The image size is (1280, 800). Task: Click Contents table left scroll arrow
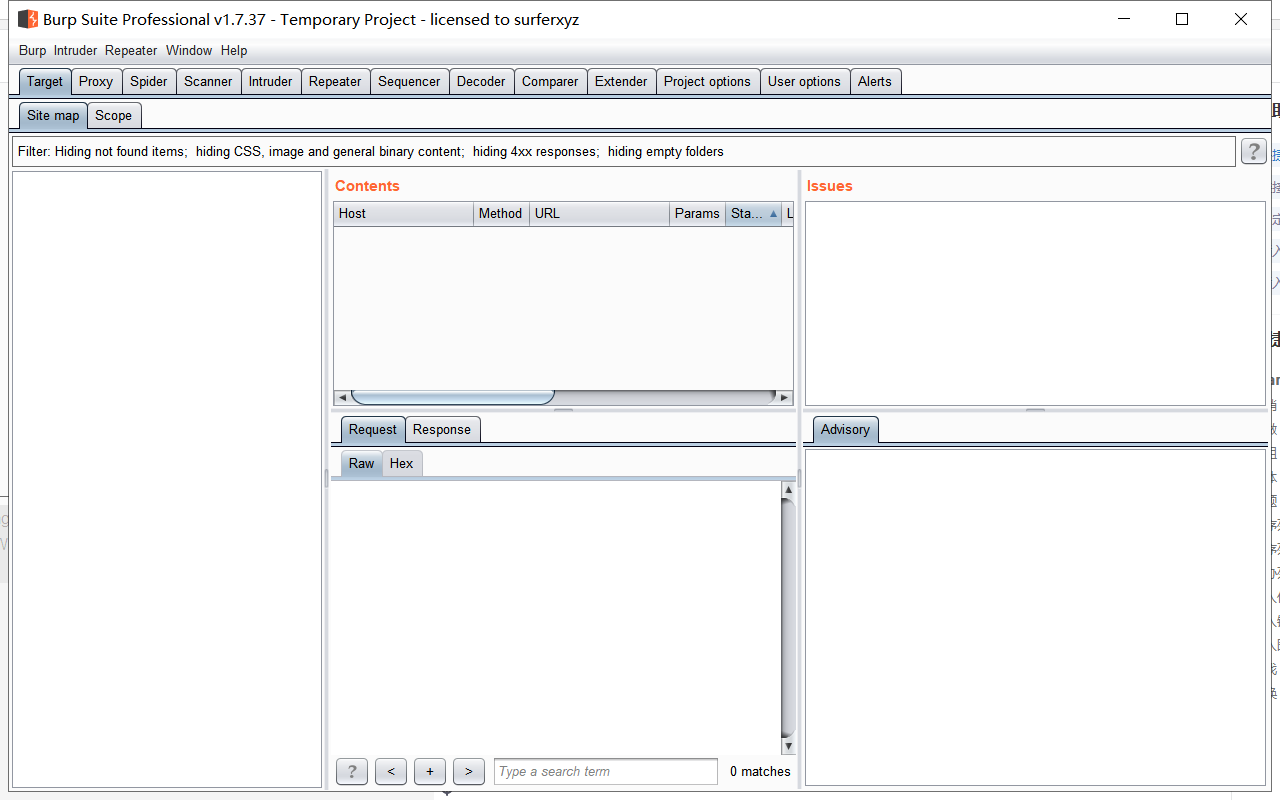pos(342,397)
